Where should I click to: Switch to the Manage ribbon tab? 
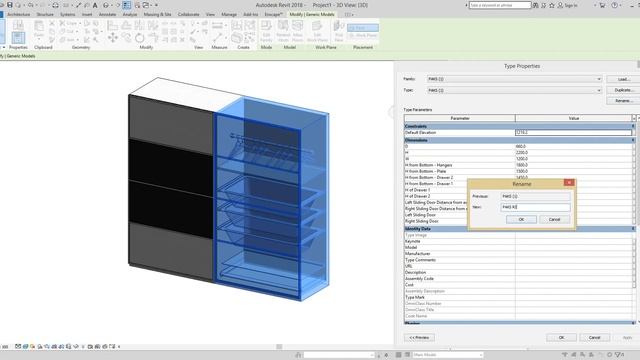pos(229,14)
